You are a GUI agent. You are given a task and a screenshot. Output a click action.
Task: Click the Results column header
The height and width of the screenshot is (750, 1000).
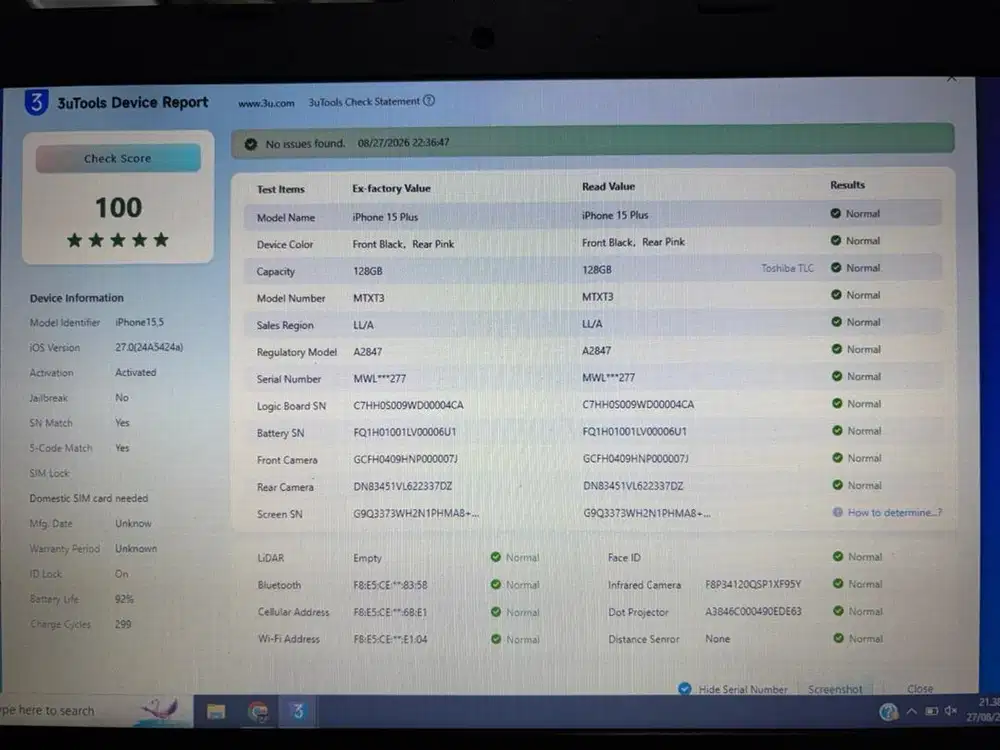[x=848, y=185]
